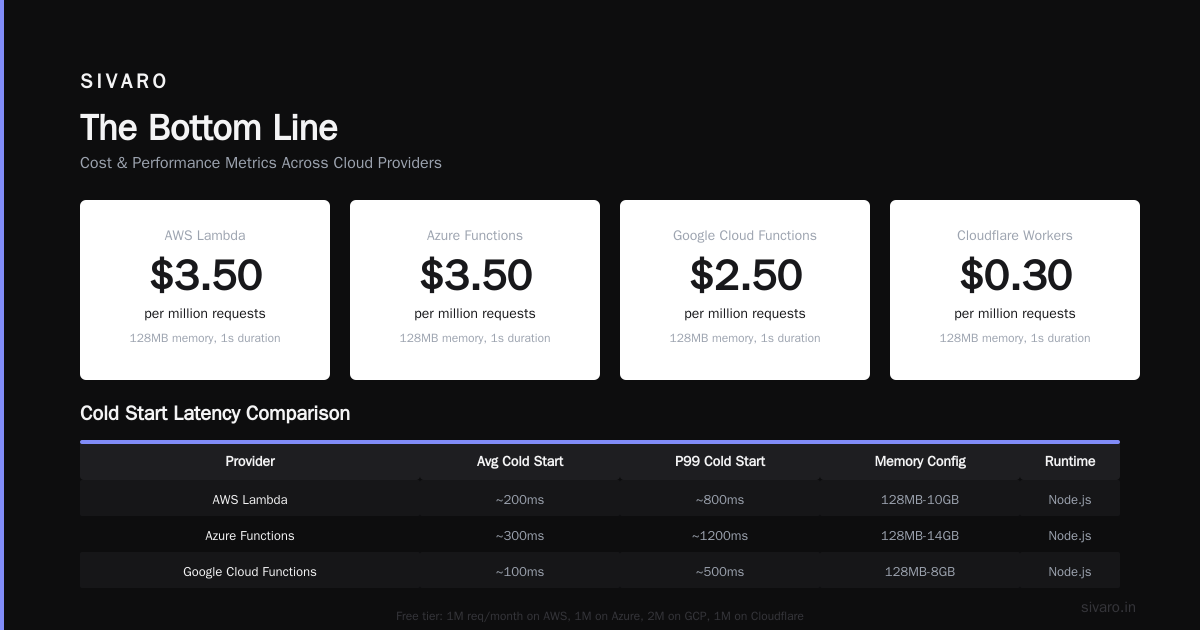The image size is (1200, 630).
Task: Select the Google Cloud Functions table row
Action: click(600, 571)
